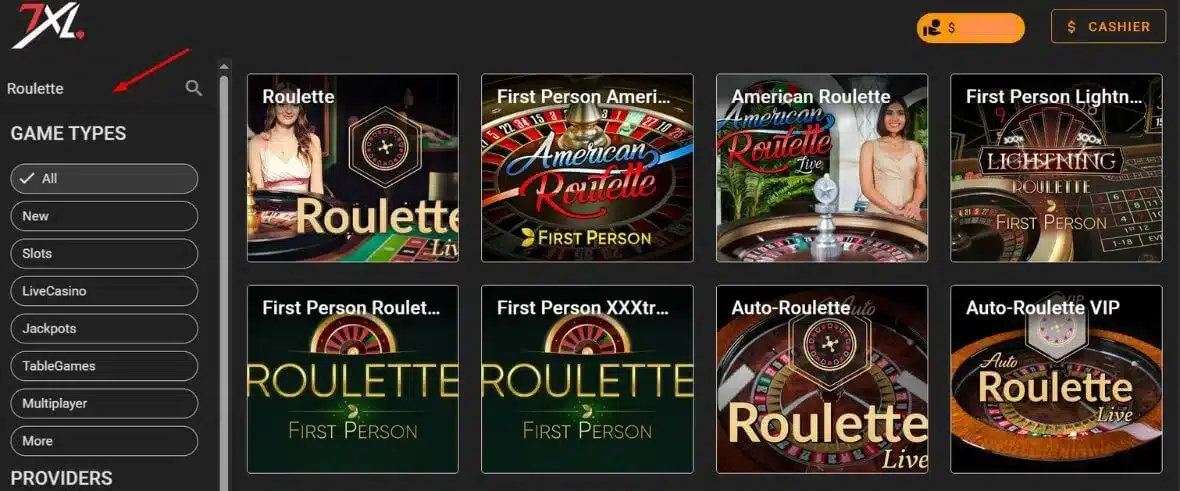Enable the Slots game type filter
The height and width of the screenshot is (491, 1180).
pyautogui.click(x=104, y=254)
